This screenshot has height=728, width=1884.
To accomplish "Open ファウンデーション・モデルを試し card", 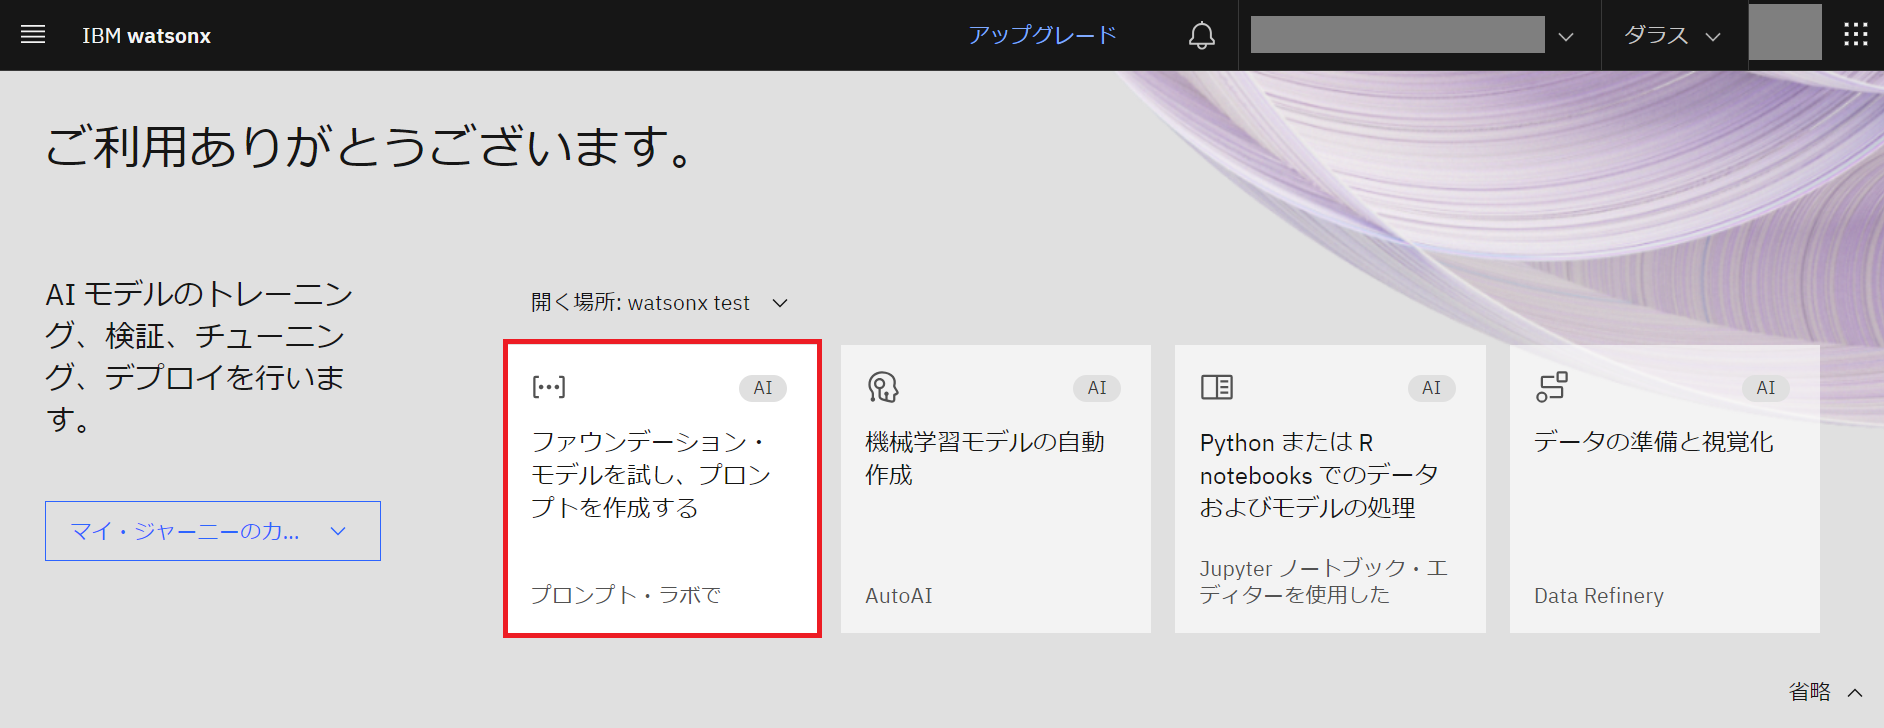I will click(662, 489).
